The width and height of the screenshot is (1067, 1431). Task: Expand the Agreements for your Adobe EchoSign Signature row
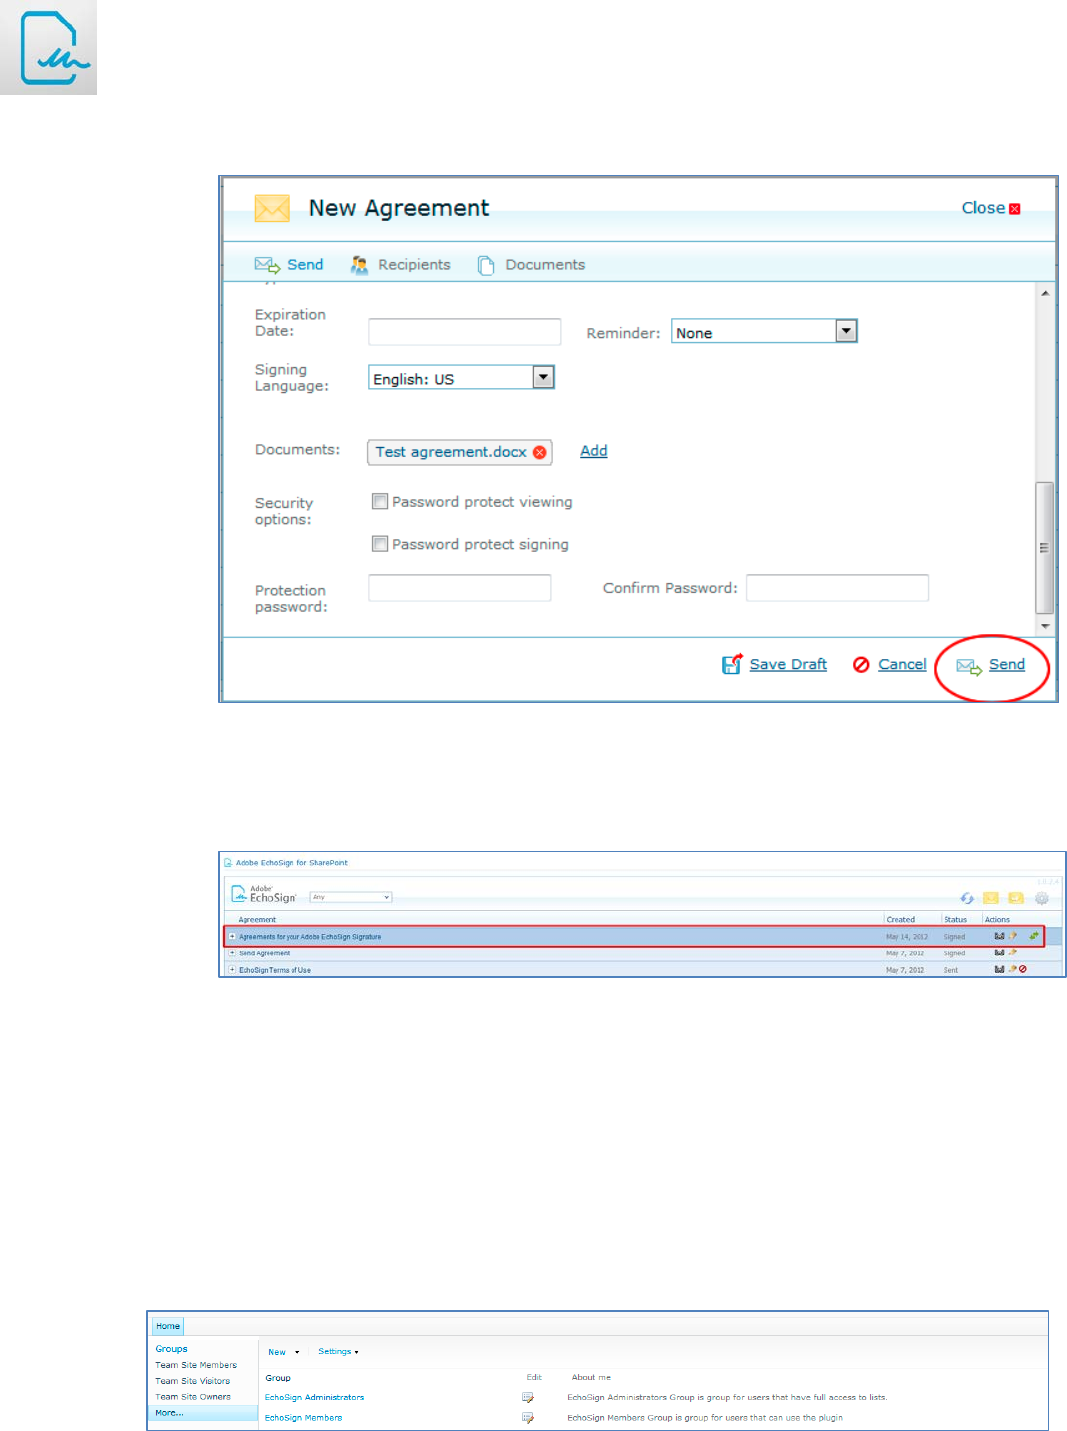tap(232, 936)
